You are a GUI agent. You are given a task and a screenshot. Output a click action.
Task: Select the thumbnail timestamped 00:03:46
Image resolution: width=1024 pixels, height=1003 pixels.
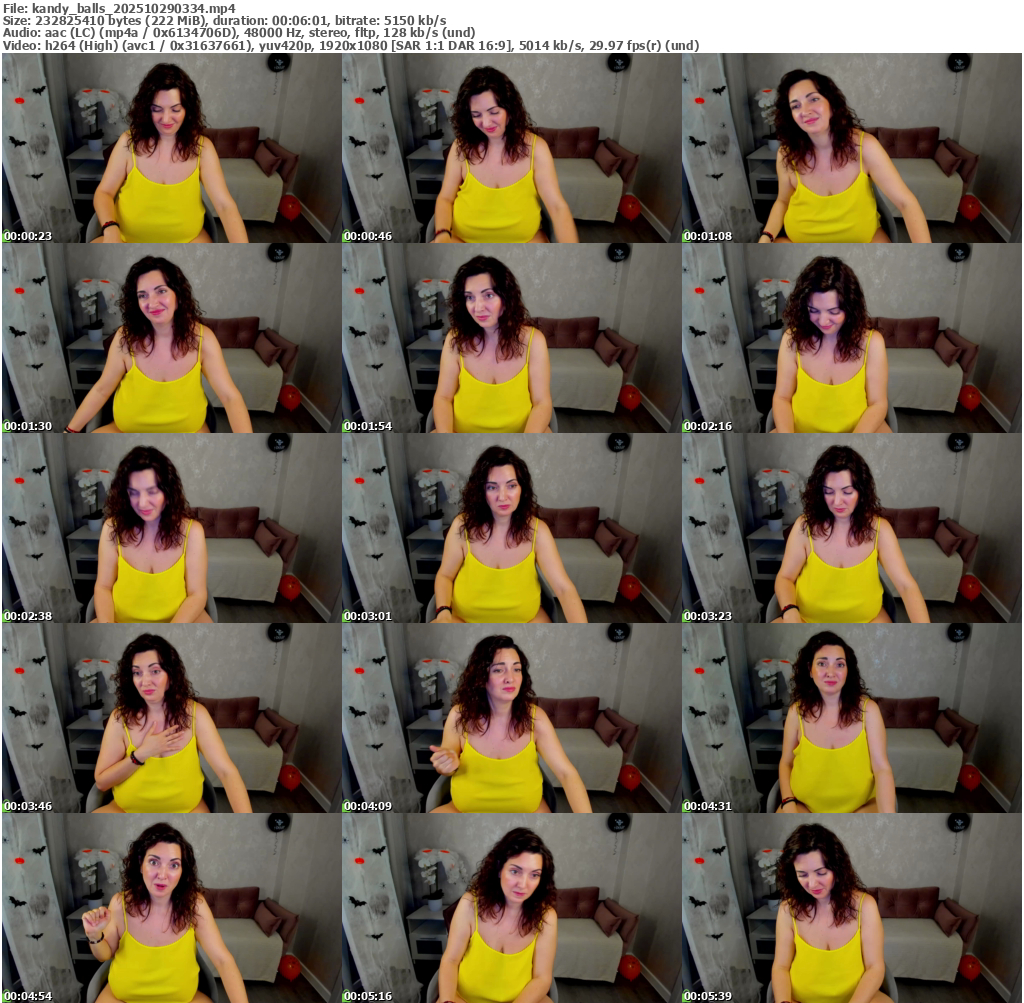[171, 718]
